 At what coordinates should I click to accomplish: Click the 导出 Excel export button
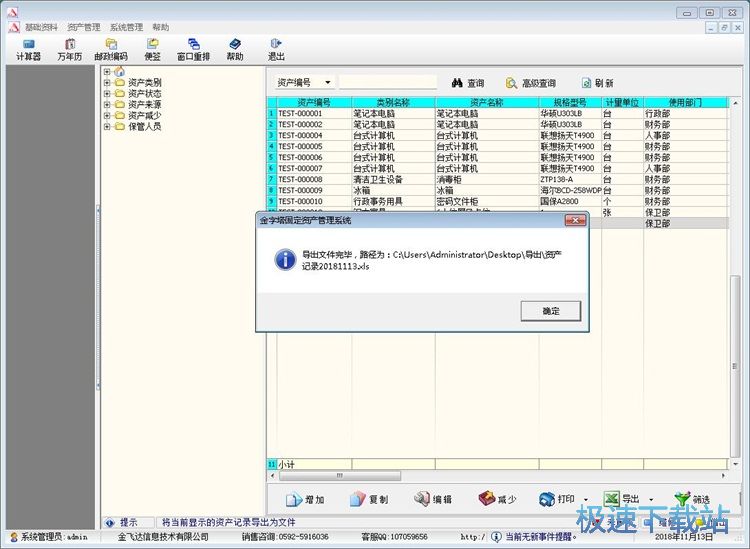click(x=621, y=499)
